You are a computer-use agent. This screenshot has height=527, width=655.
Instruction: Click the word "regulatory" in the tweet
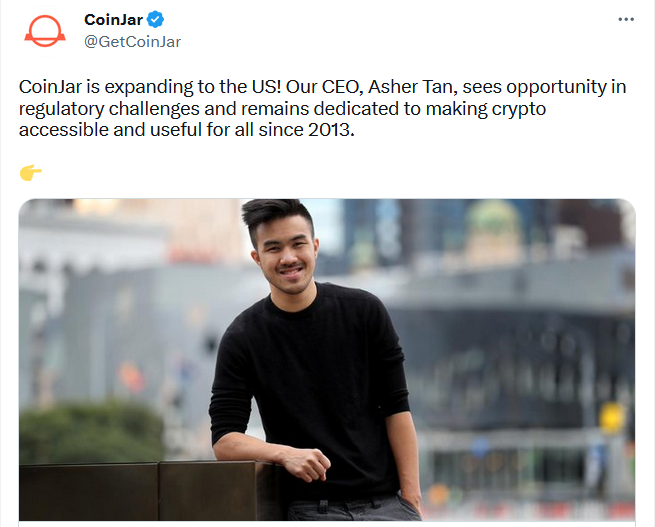click(63, 109)
